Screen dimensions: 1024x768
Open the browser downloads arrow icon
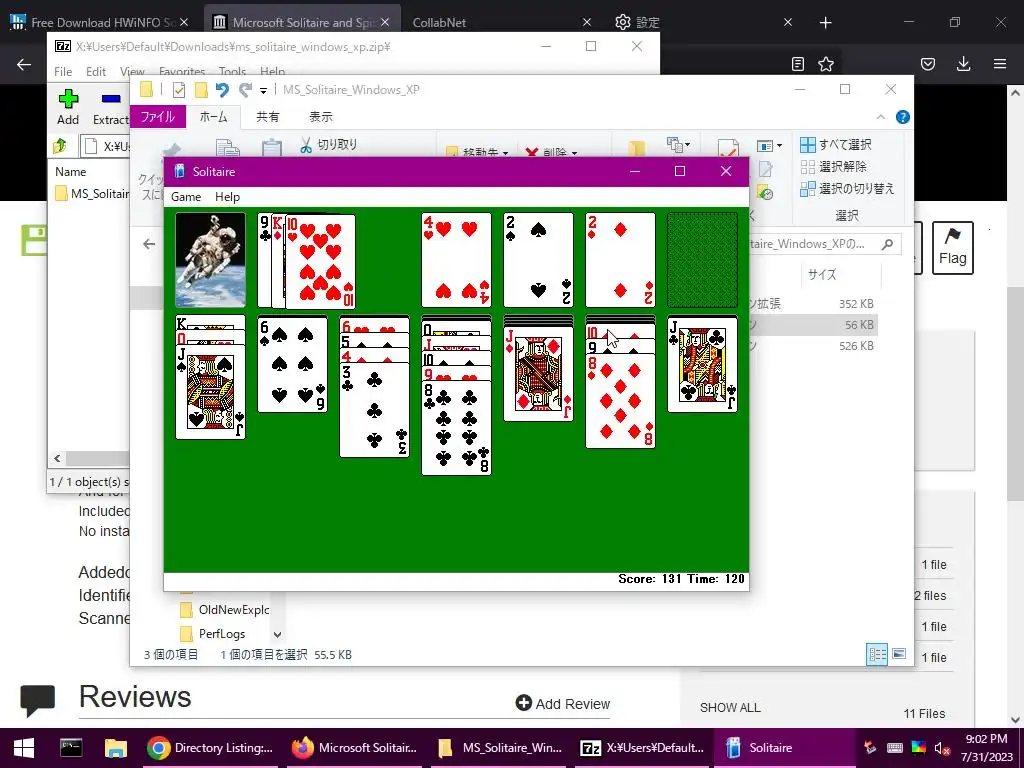(964, 63)
